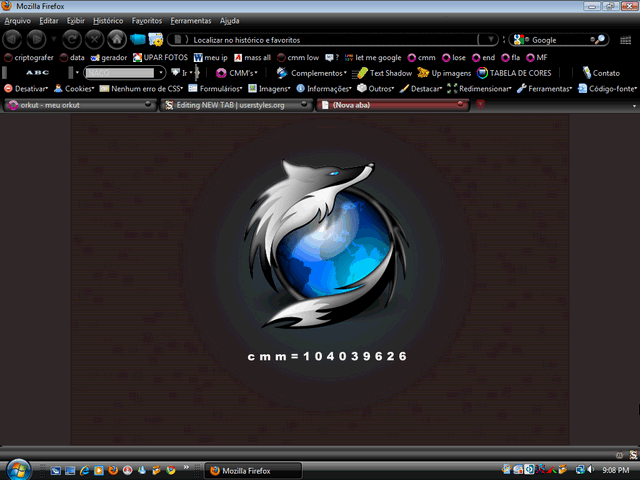The image size is (640, 480).
Task: Expand the Destacar menu
Action: point(420,89)
